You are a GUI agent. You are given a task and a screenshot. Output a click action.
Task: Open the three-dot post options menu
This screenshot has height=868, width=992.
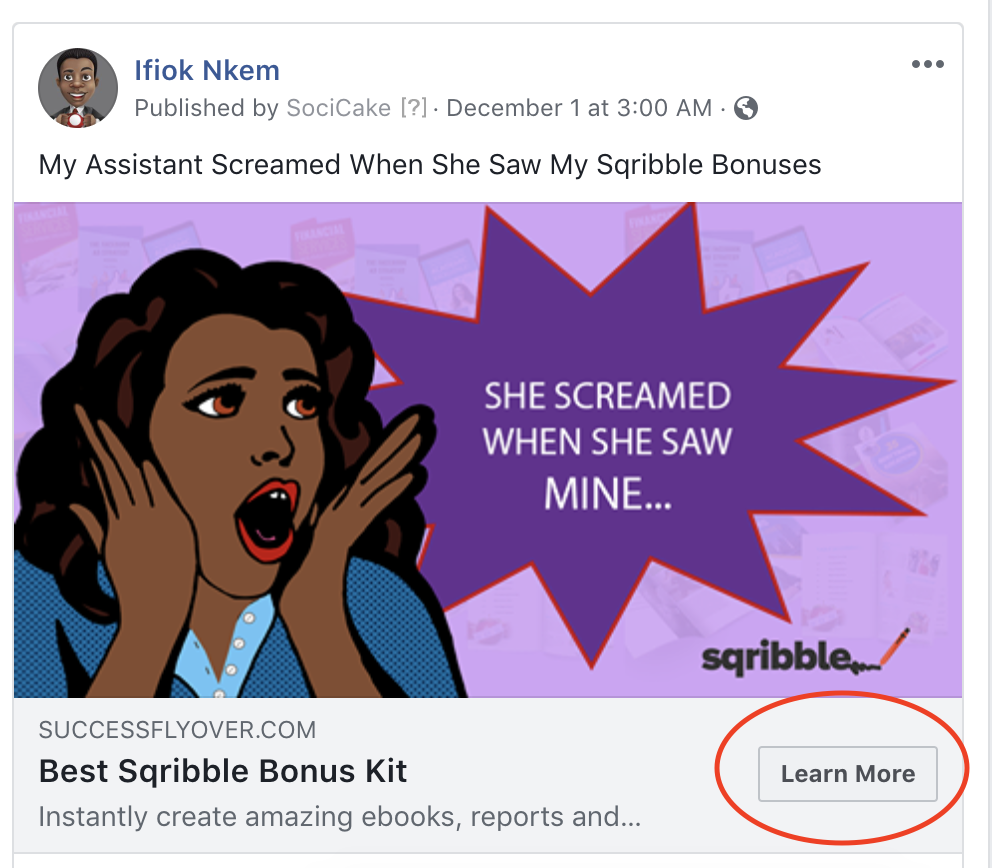927,64
